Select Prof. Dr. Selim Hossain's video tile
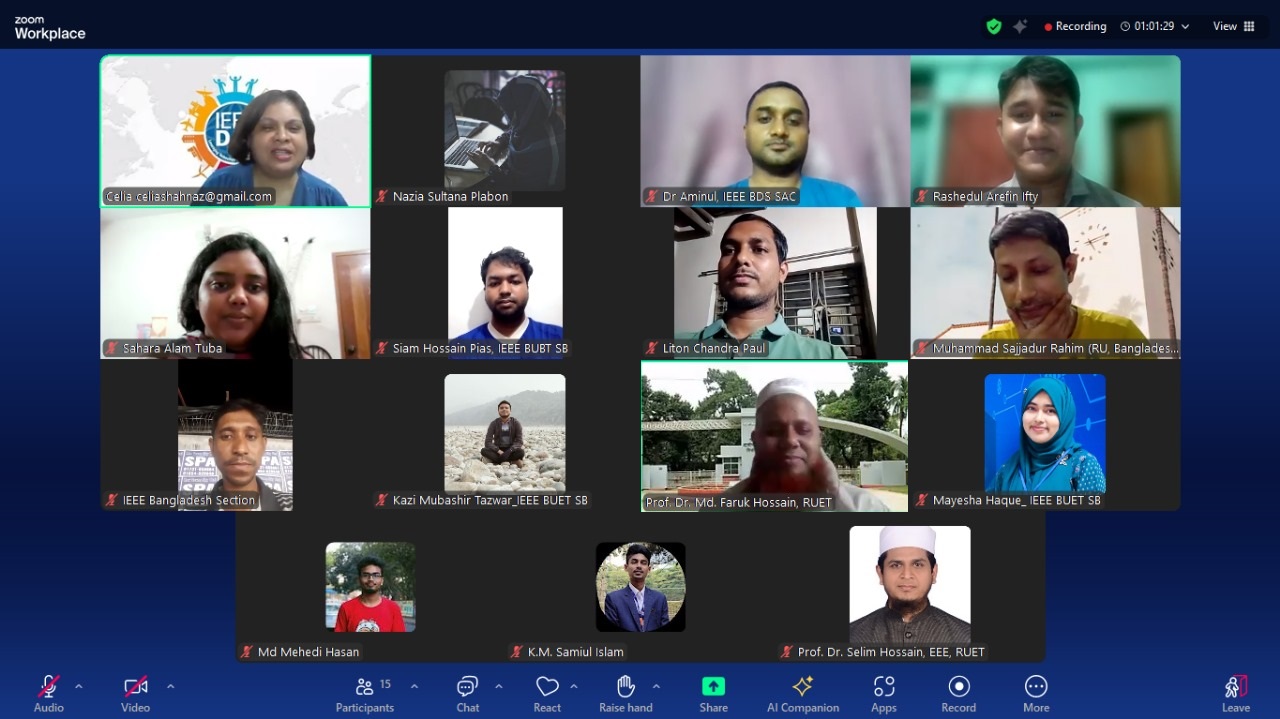This screenshot has height=719, width=1280. [910, 587]
